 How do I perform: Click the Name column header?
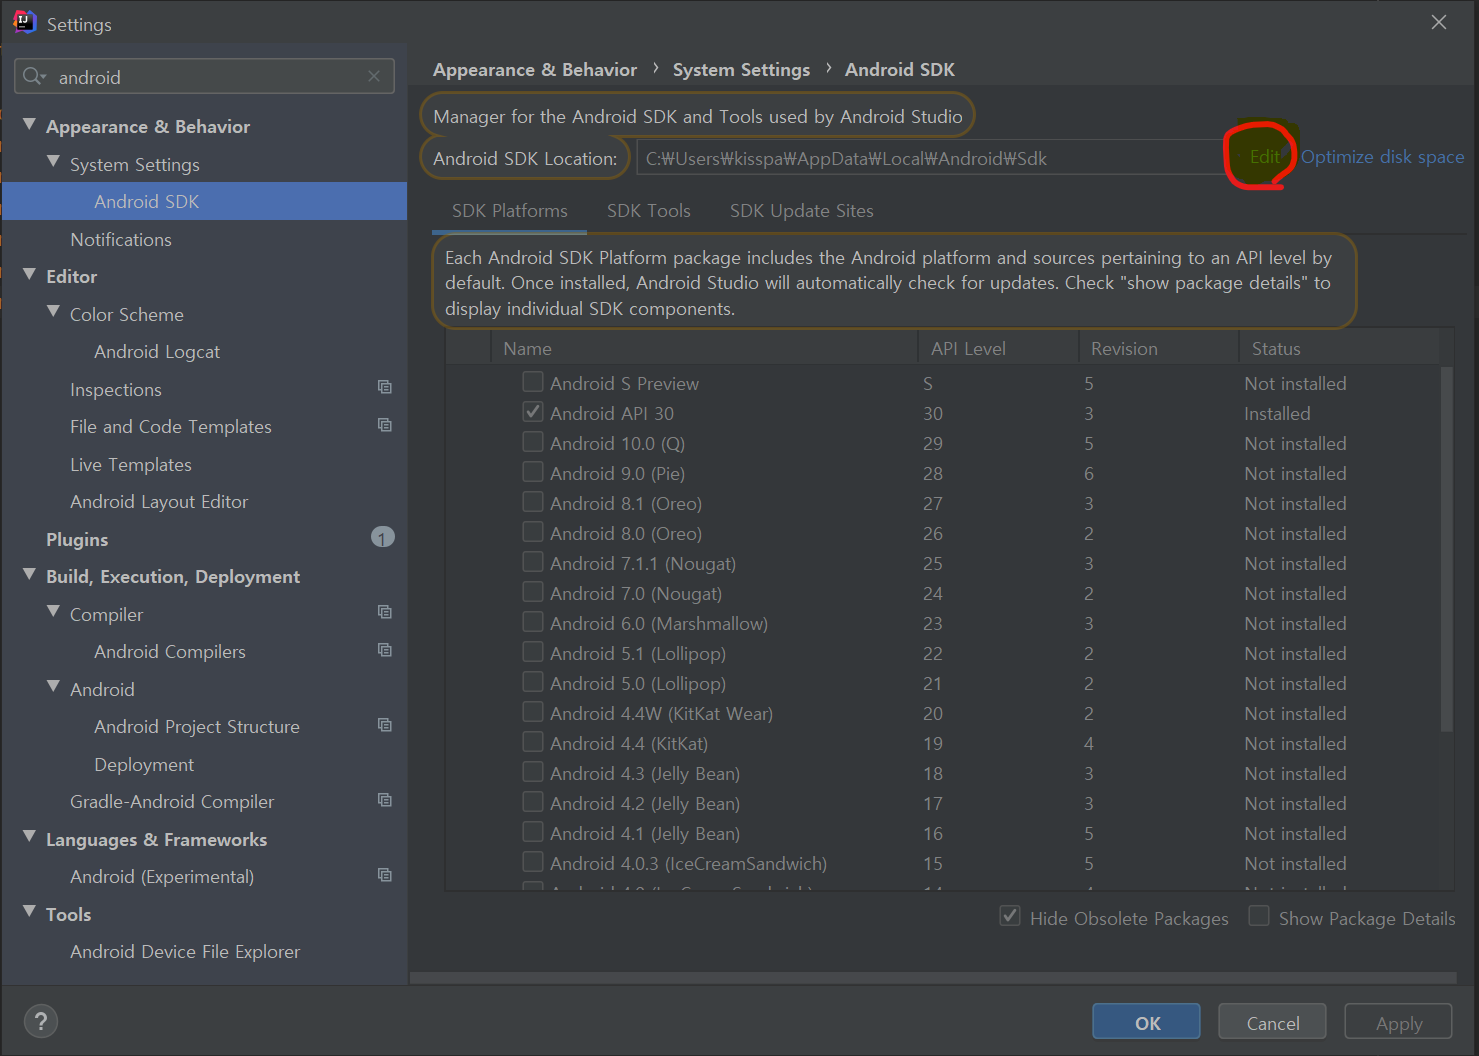(705, 348)
